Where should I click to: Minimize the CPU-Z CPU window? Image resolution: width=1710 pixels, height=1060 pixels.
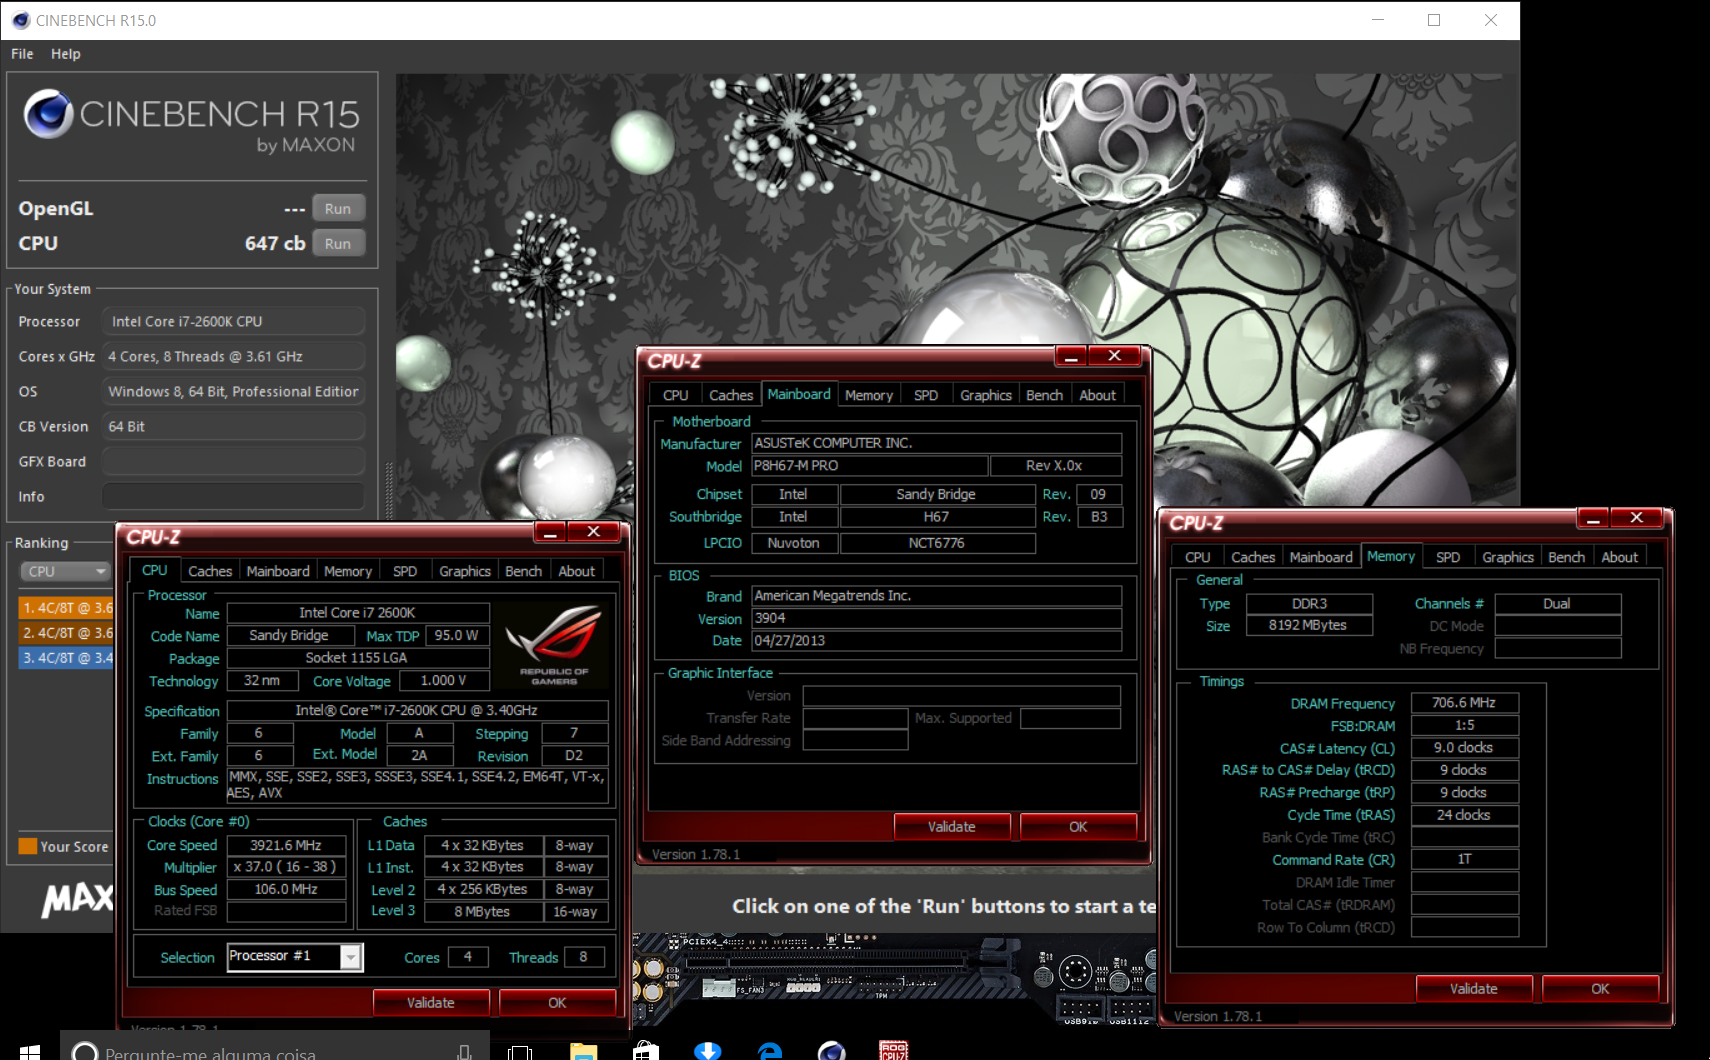point(550,532)
